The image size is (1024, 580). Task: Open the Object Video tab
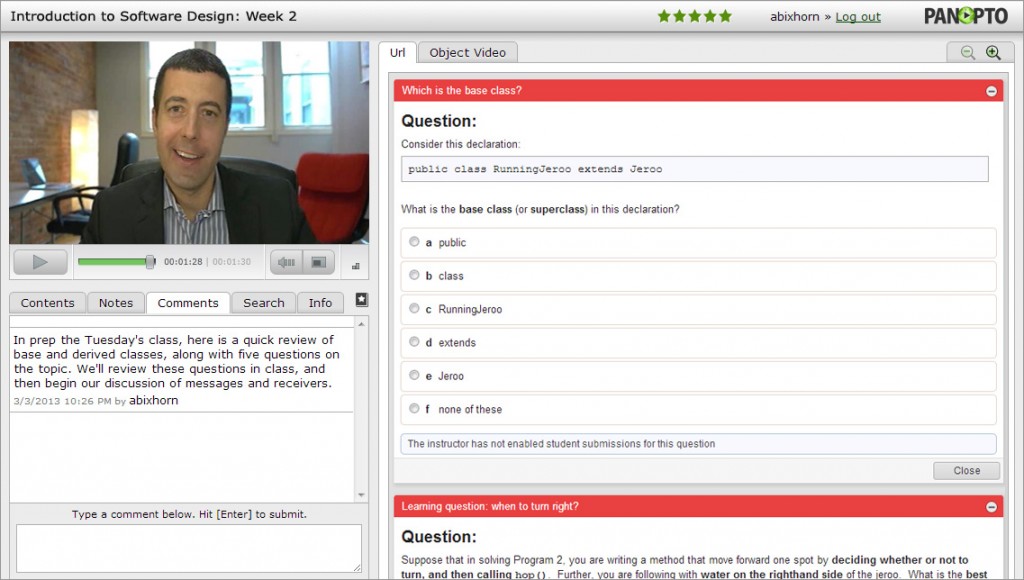point(467,53)
